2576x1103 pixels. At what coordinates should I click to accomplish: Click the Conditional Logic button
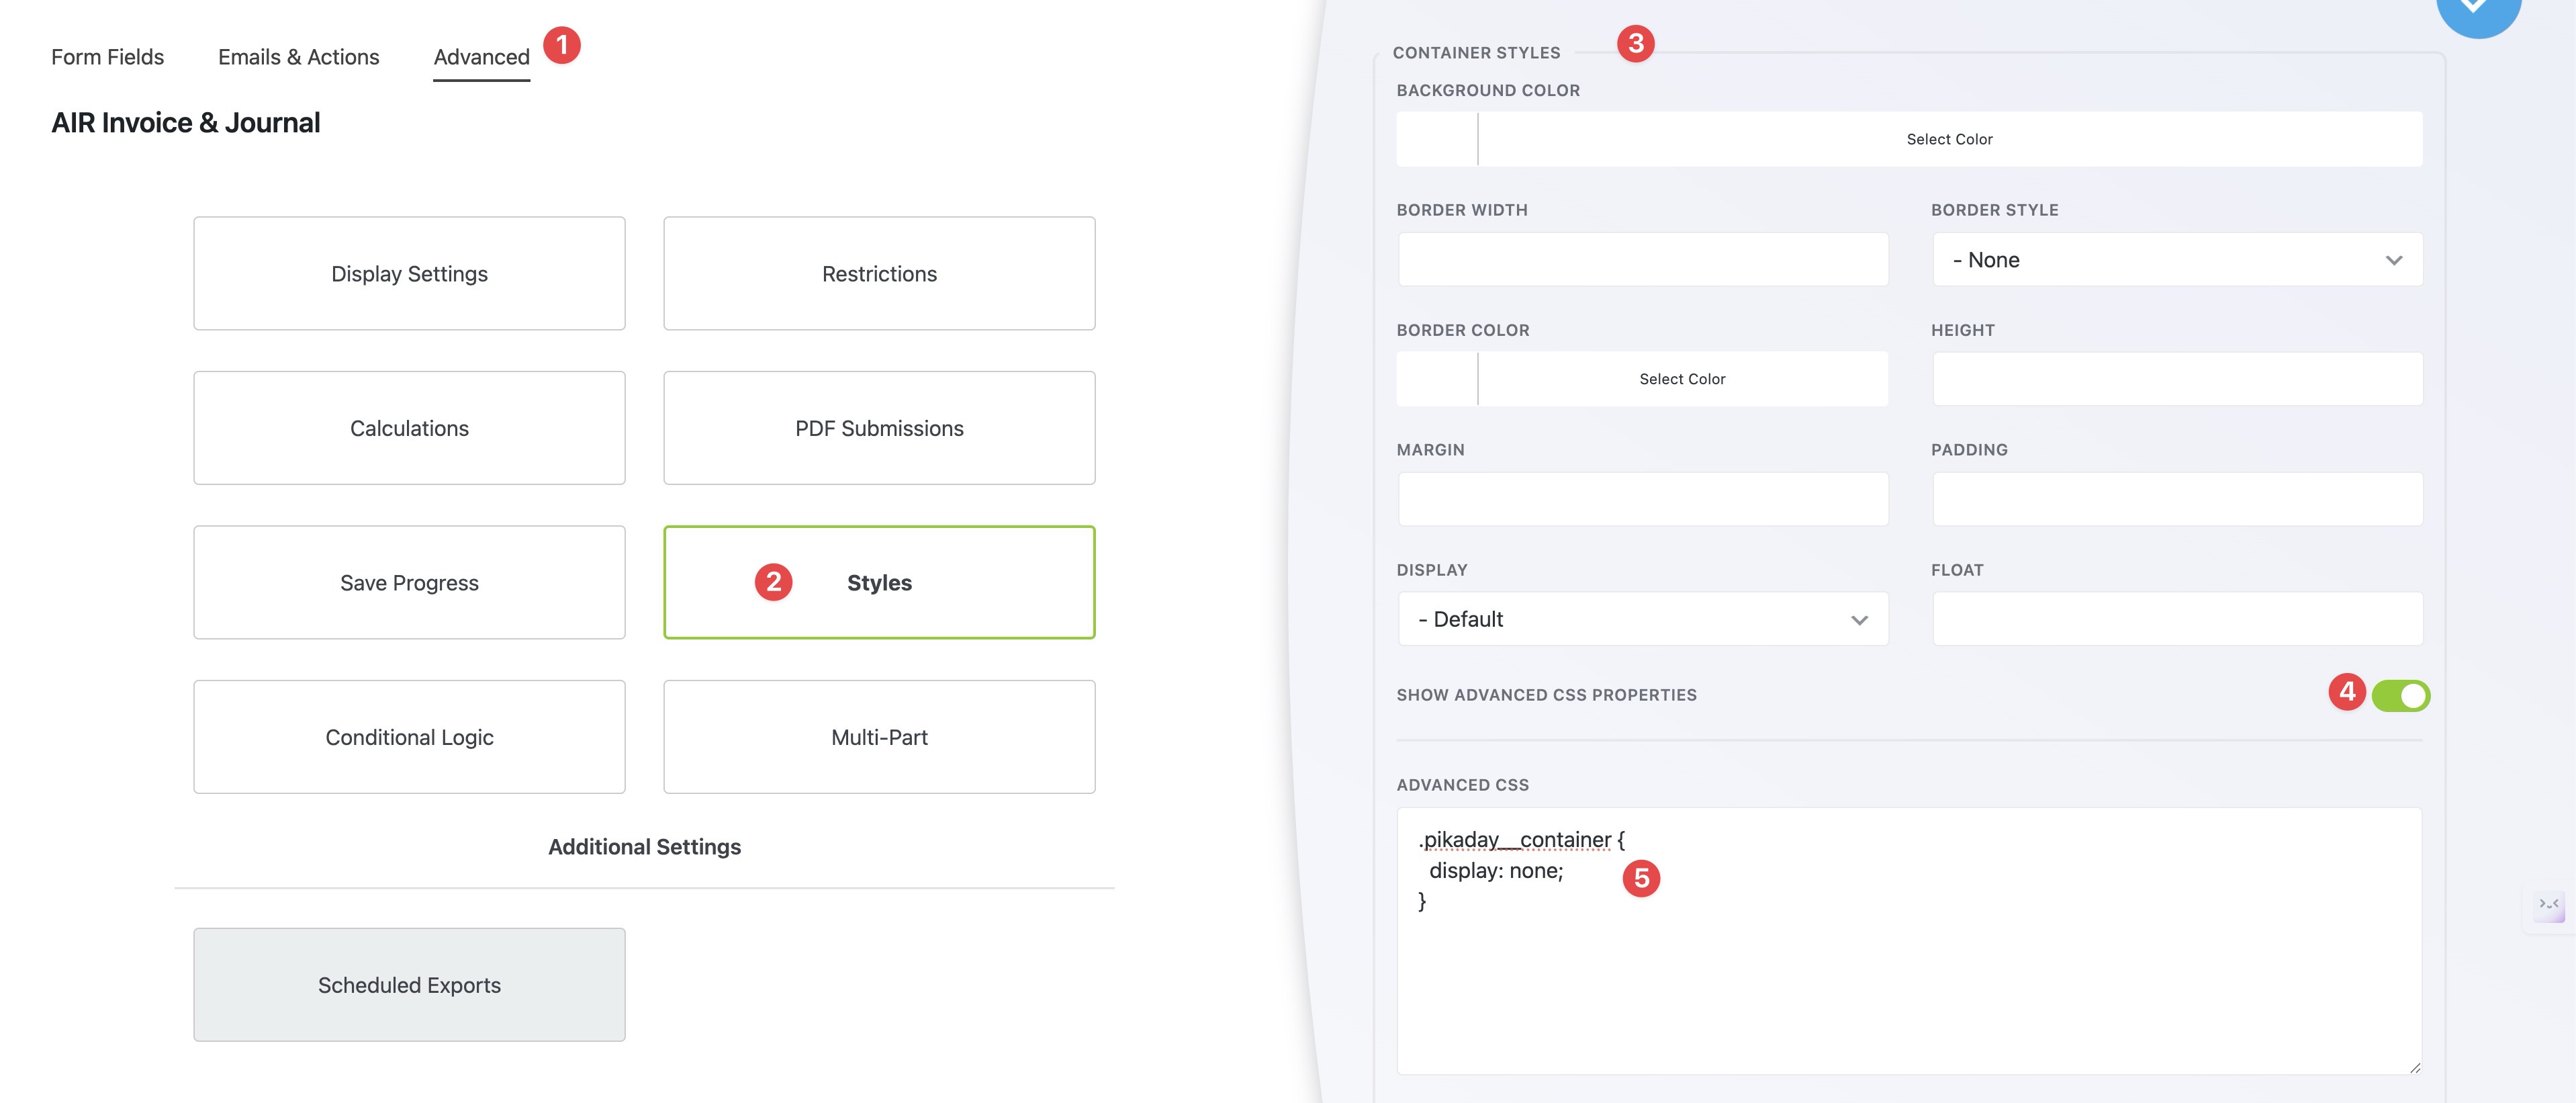tap(409, 737)
